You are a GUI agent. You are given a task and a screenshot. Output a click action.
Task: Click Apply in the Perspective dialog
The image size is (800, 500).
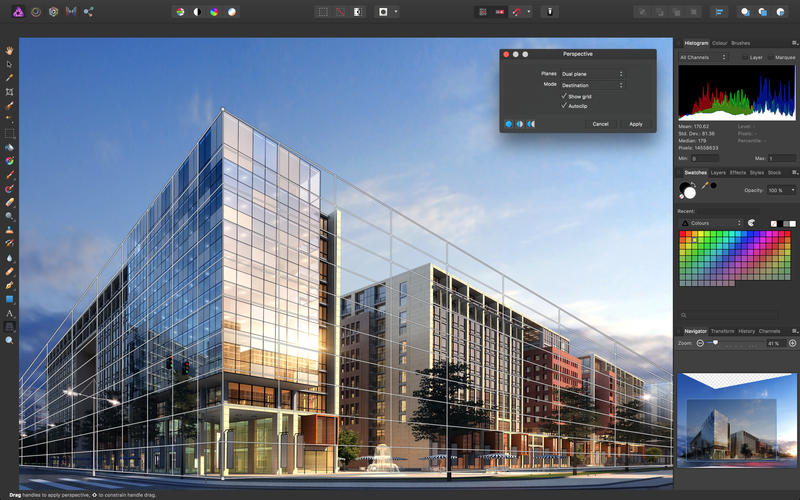pos(635,124)
